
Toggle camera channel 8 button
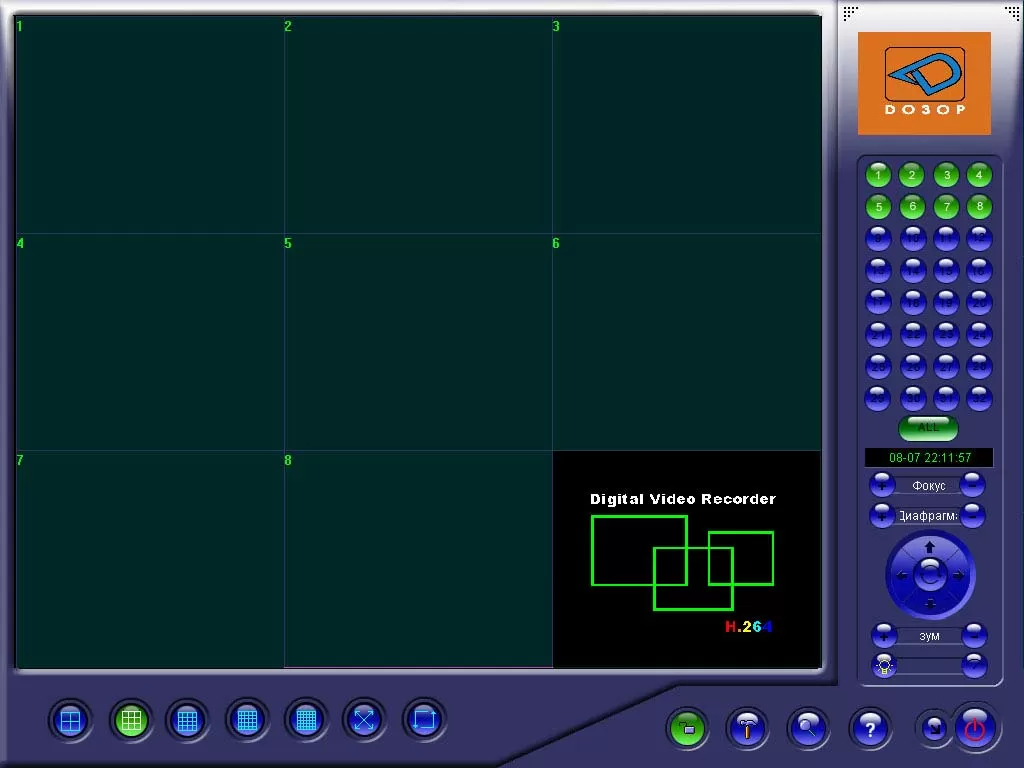(x=979, y=207)
